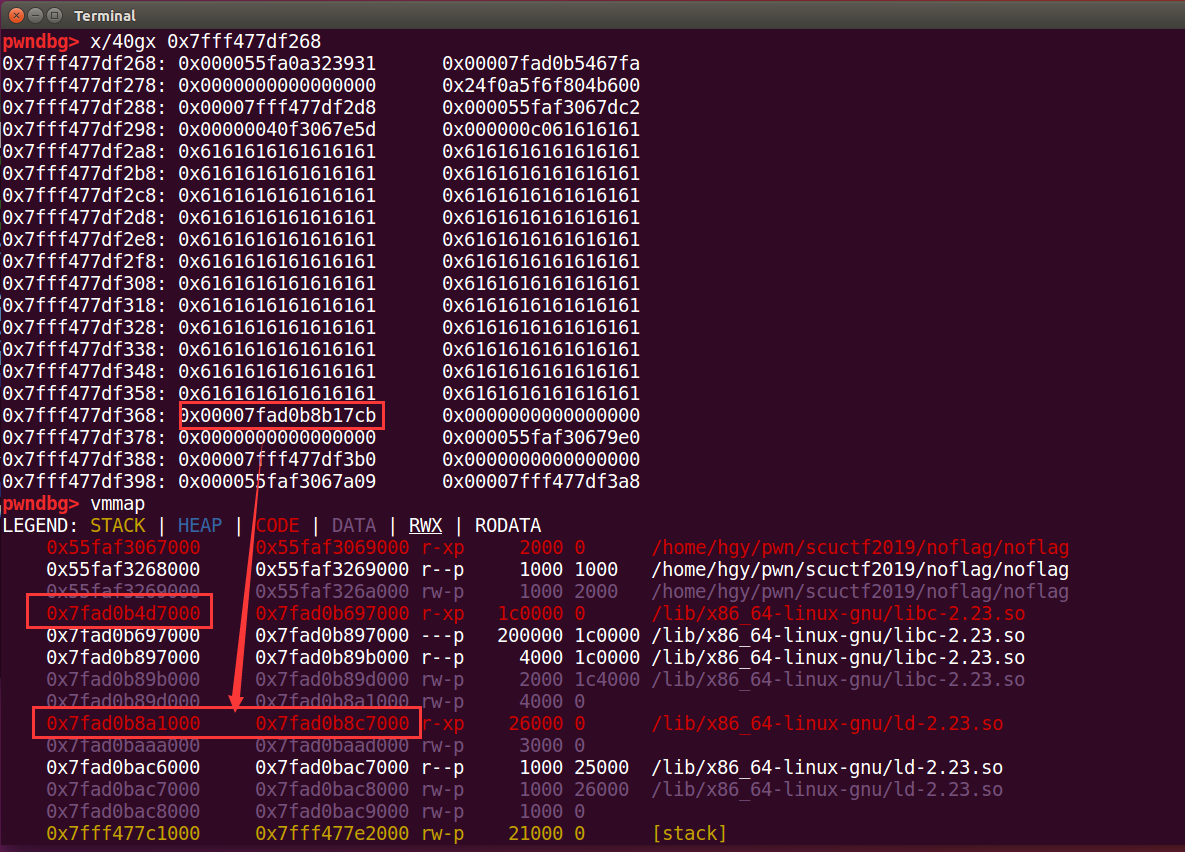Click the CODE label in the legend
The height and width of the screenshot is (852, 1185).
pos(277,525)
